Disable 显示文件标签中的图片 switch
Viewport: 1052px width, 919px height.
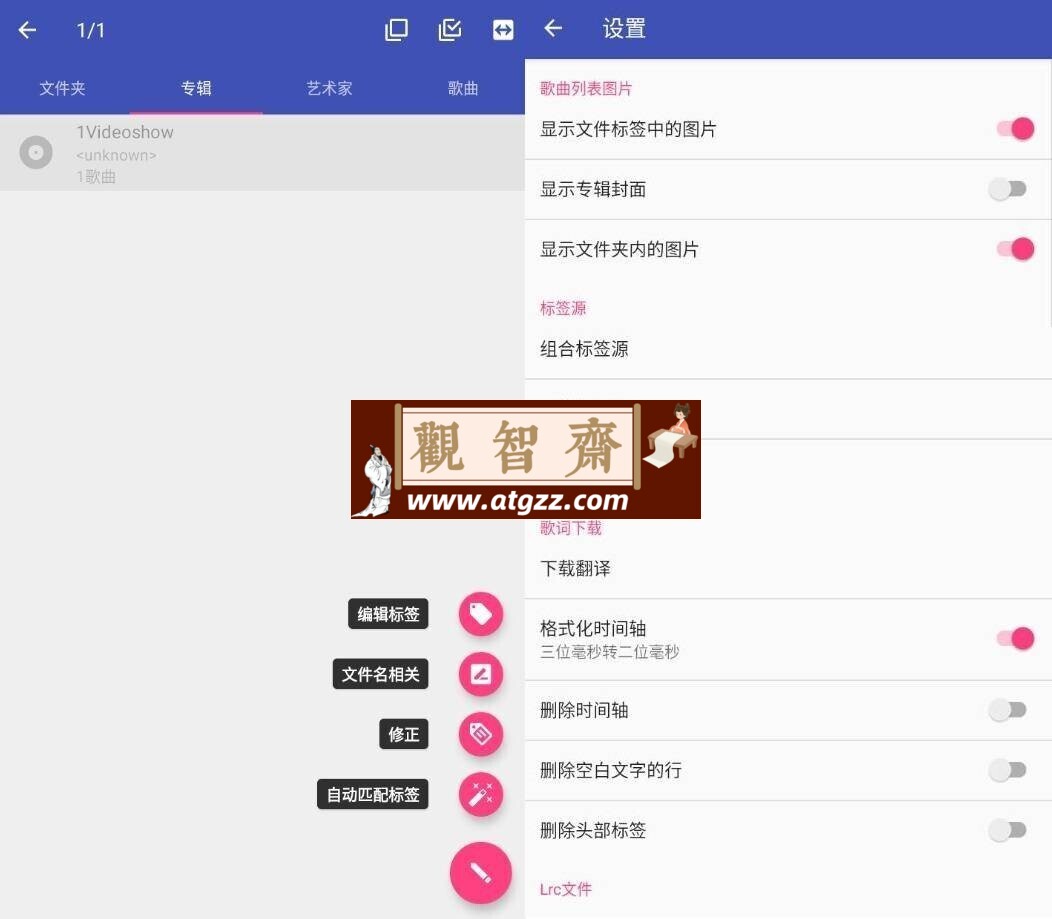(1015, 129)
